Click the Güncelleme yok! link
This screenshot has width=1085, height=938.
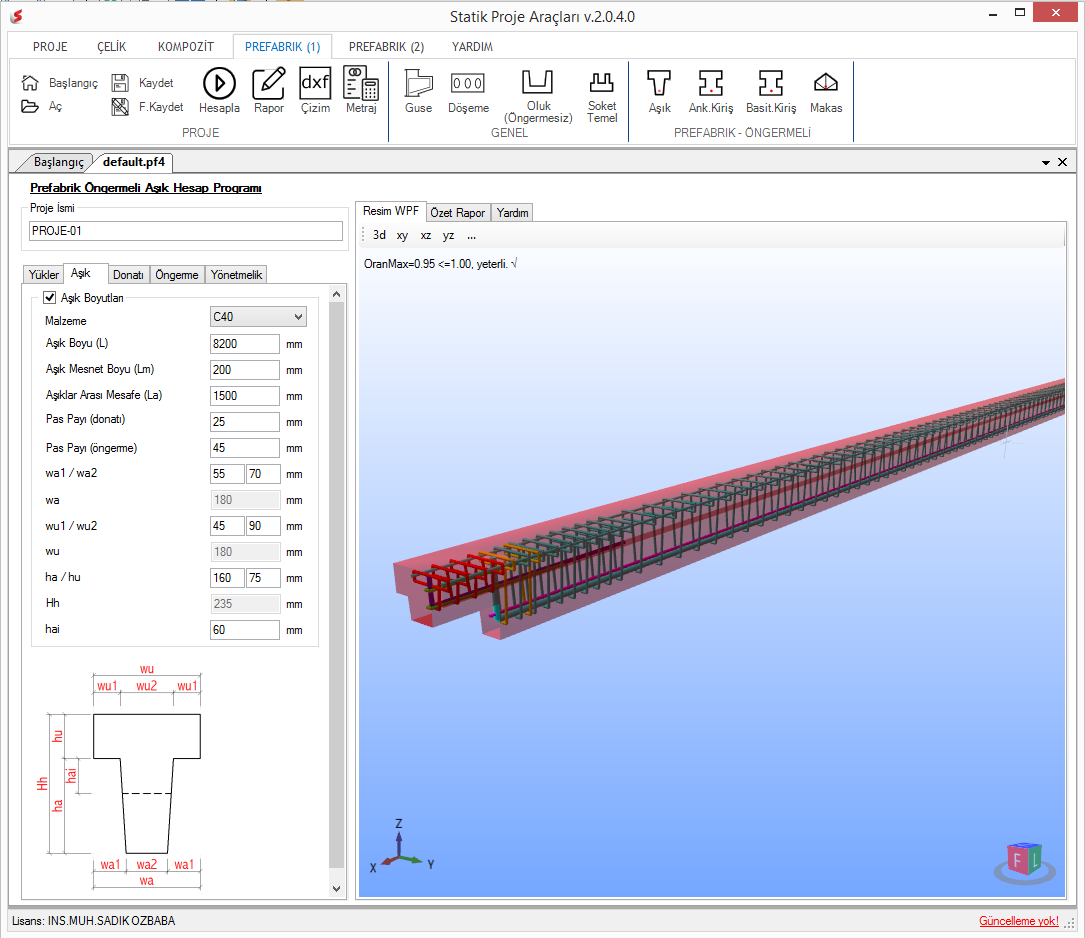pyautogui.click(x=1019, y=921)
